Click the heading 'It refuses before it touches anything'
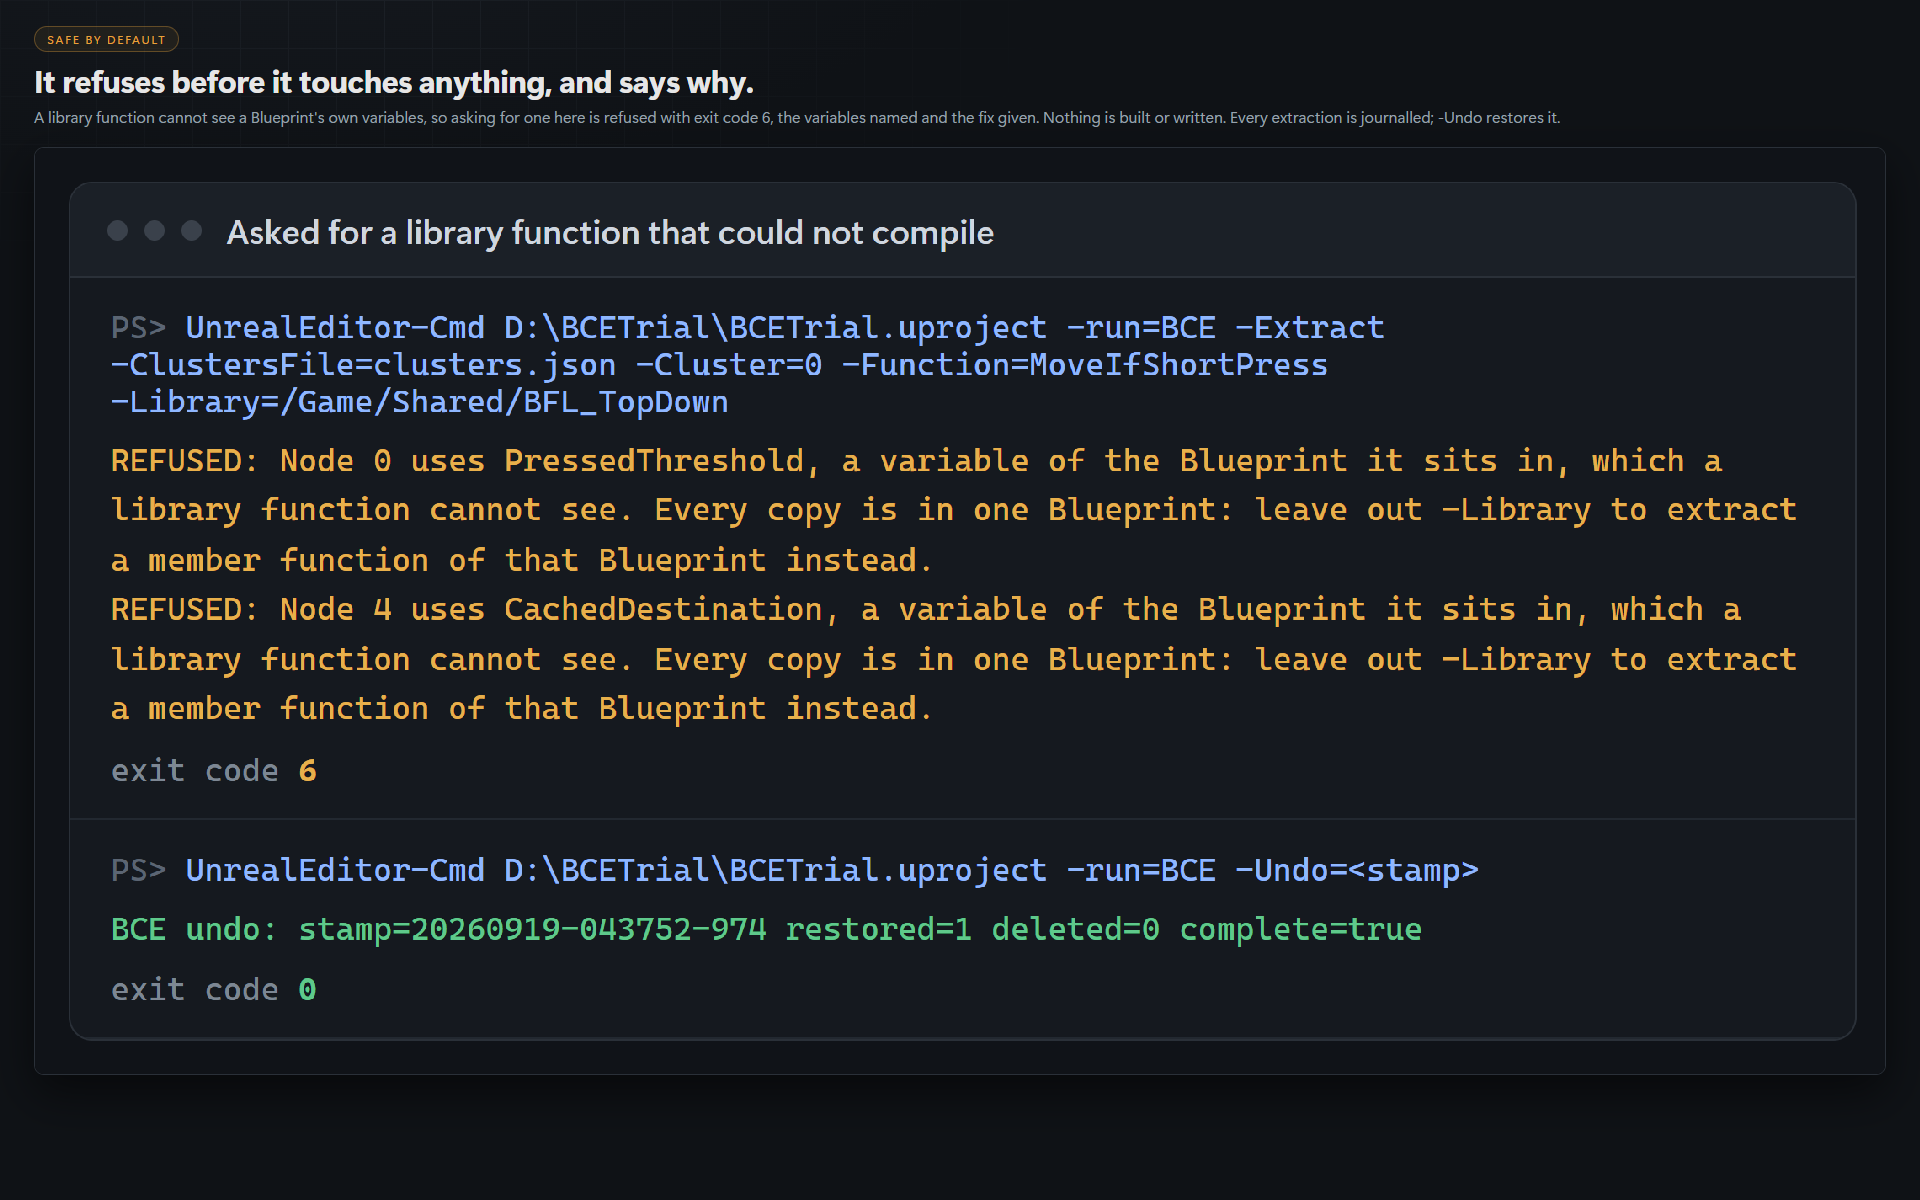Viewport: 1920px width, 1200px height. (394, 82)
